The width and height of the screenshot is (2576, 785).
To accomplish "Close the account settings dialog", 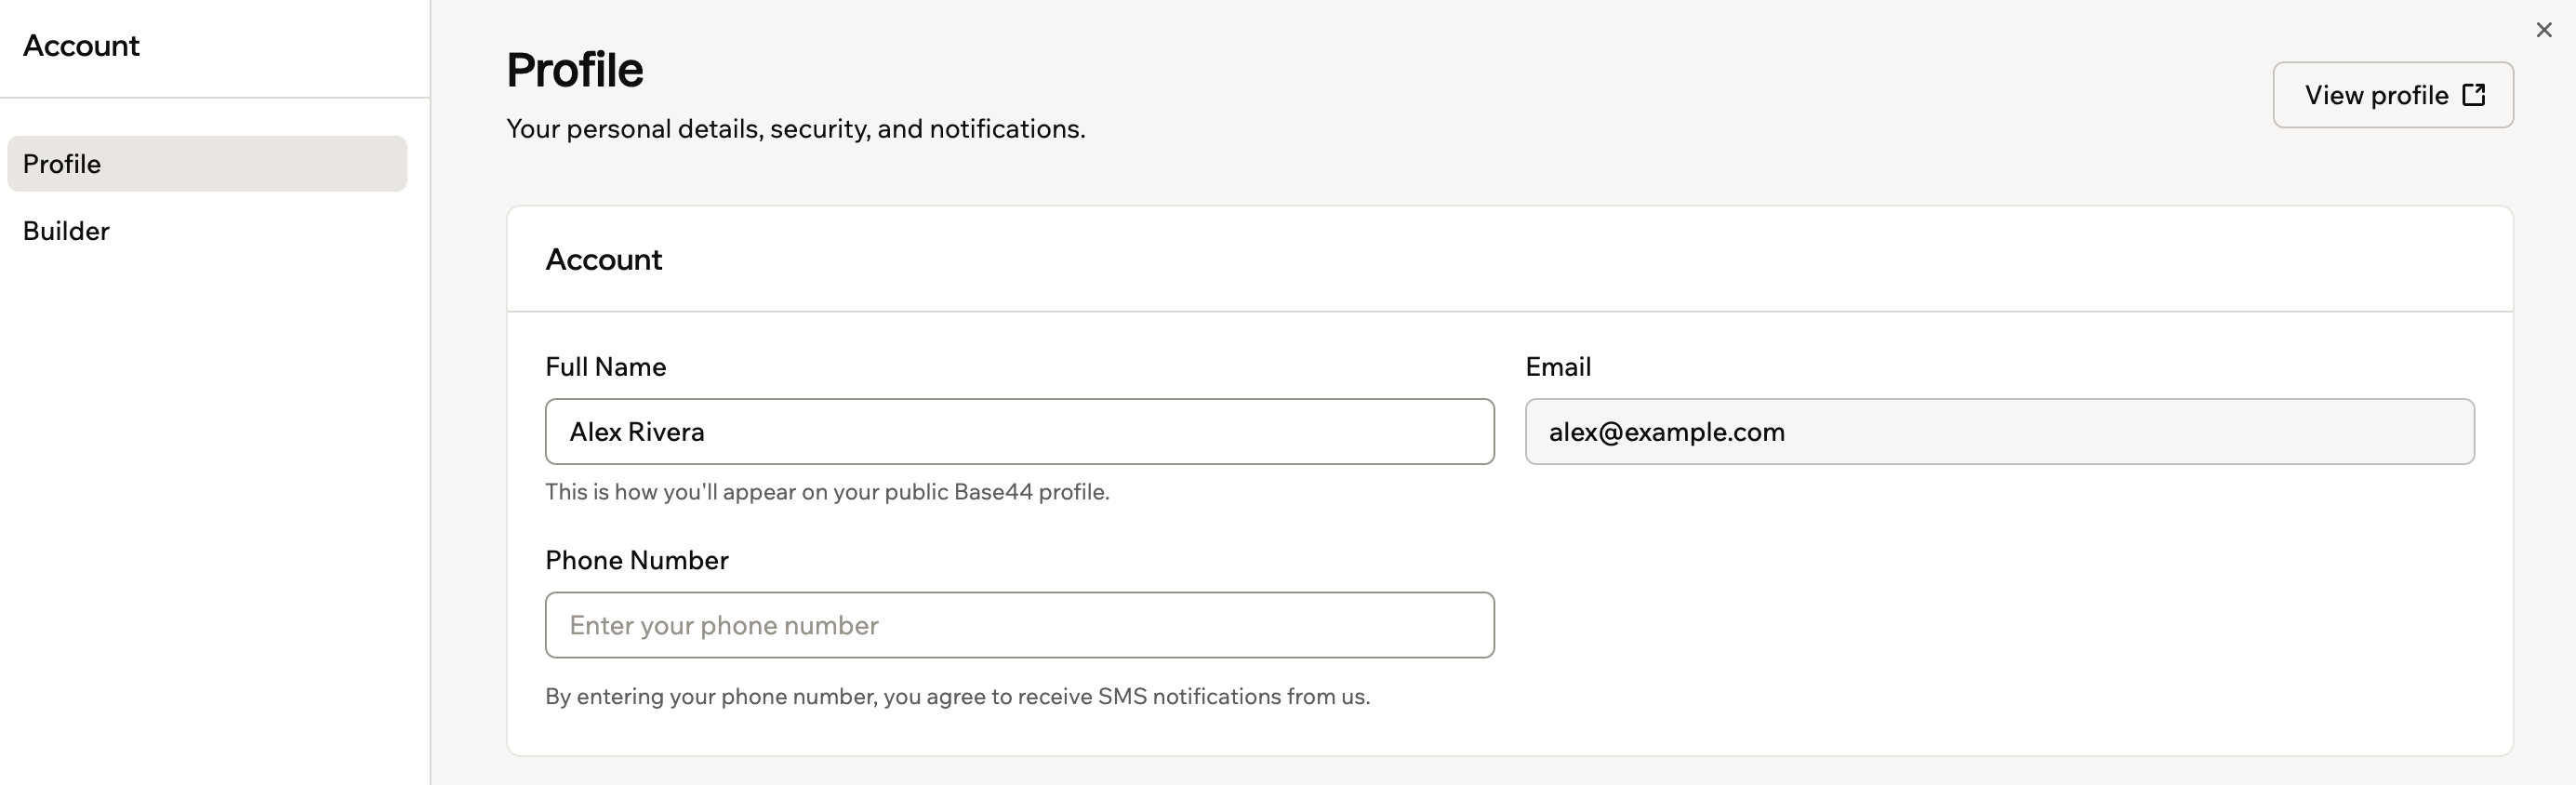I will coord(2544,30).
